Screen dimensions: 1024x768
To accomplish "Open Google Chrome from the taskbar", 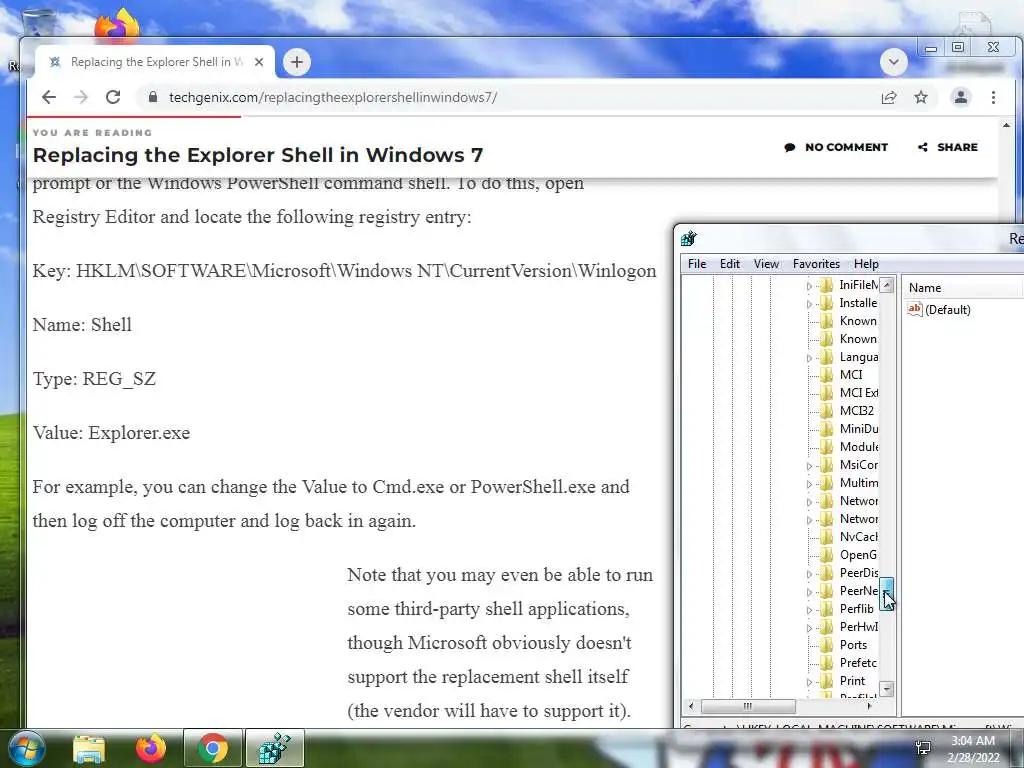I will click(212, 748).
